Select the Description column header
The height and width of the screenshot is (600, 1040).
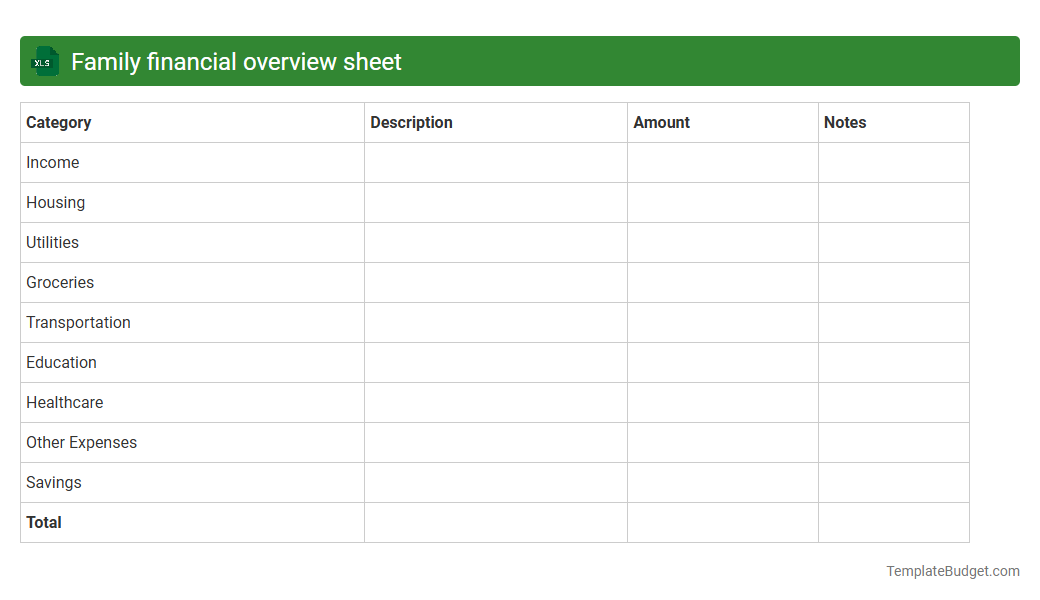pyautogui.click(x=411, y=122)
